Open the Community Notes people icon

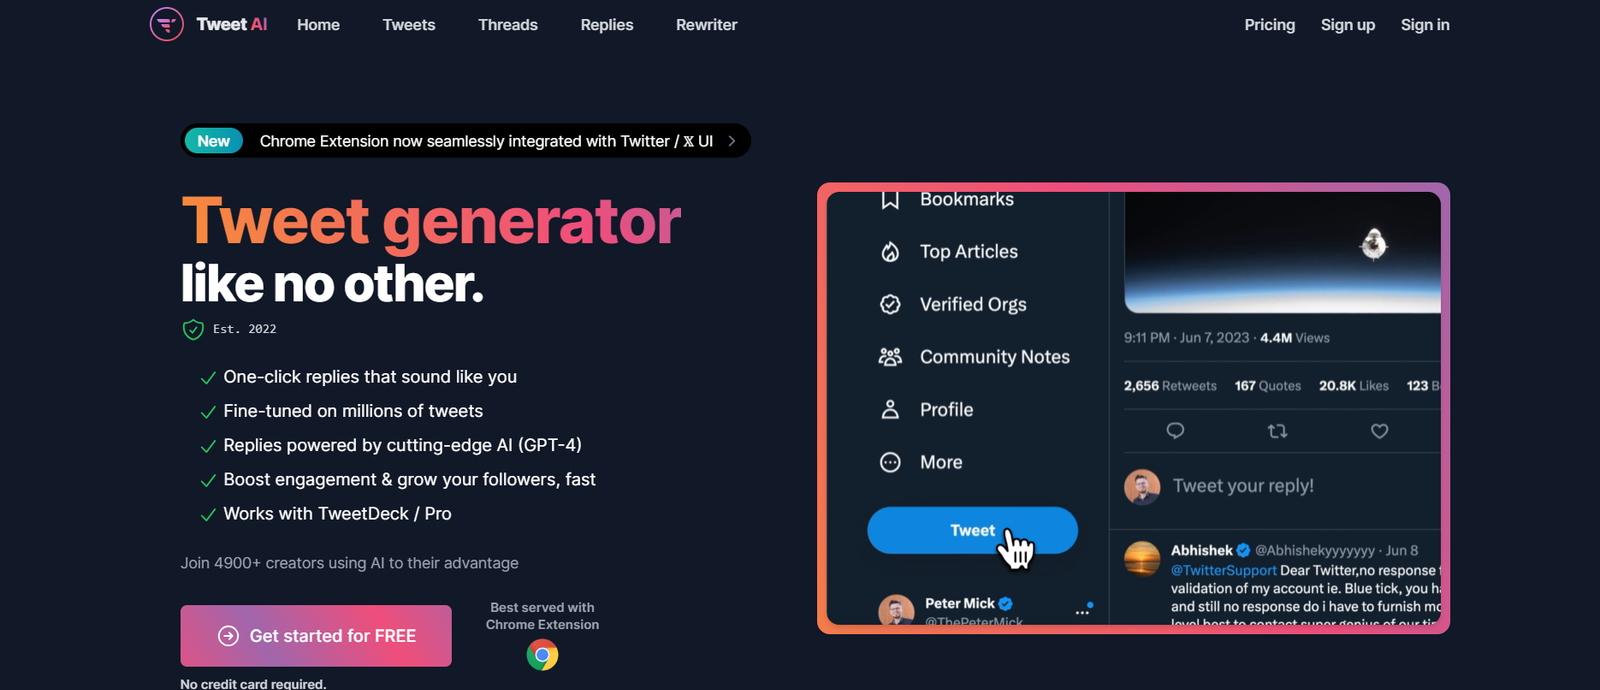click(890, 357)
